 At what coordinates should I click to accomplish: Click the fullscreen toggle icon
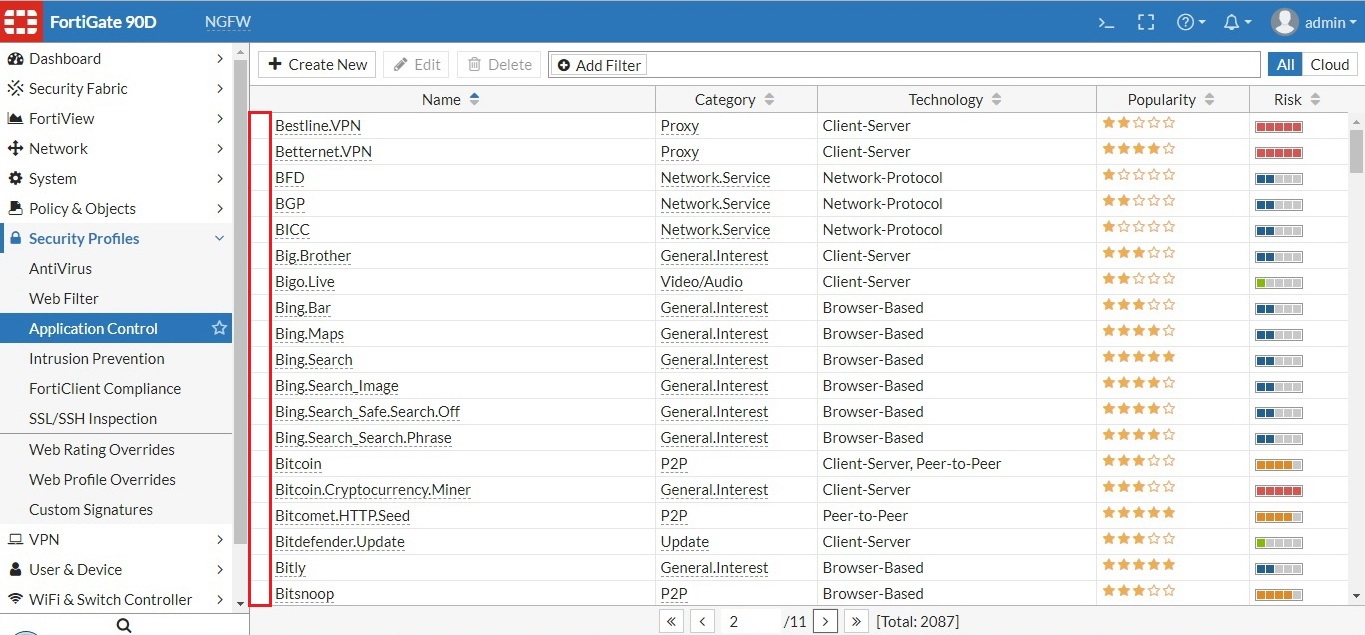coord(1146,22)
